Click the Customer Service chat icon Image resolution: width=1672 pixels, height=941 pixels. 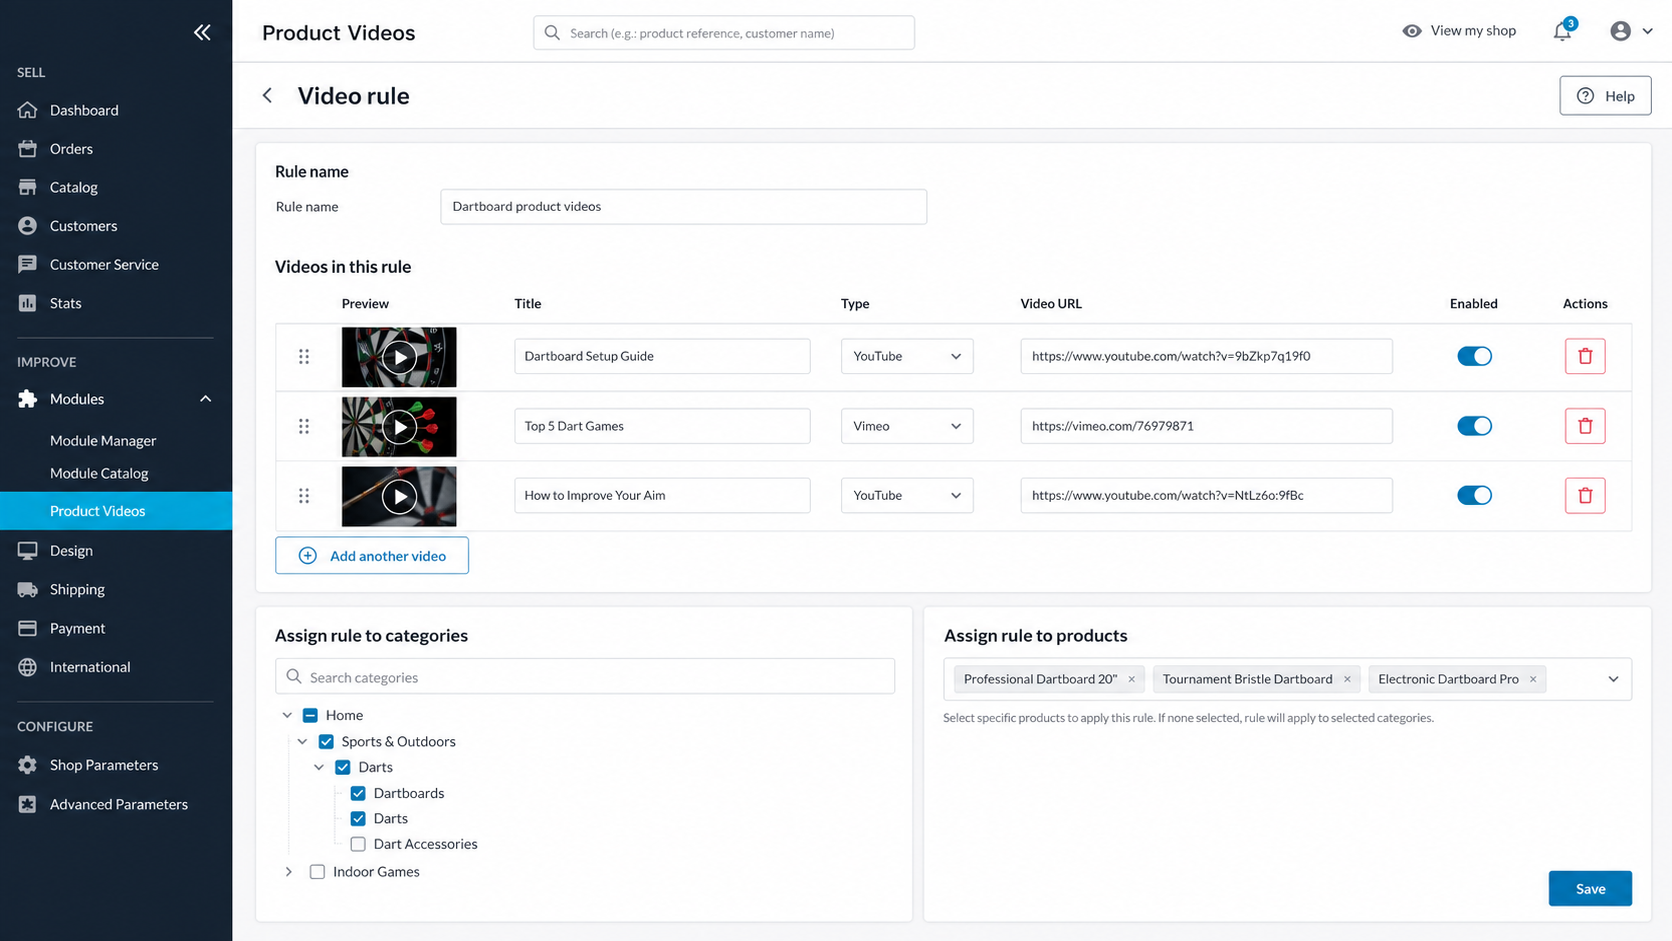[28, 264]
